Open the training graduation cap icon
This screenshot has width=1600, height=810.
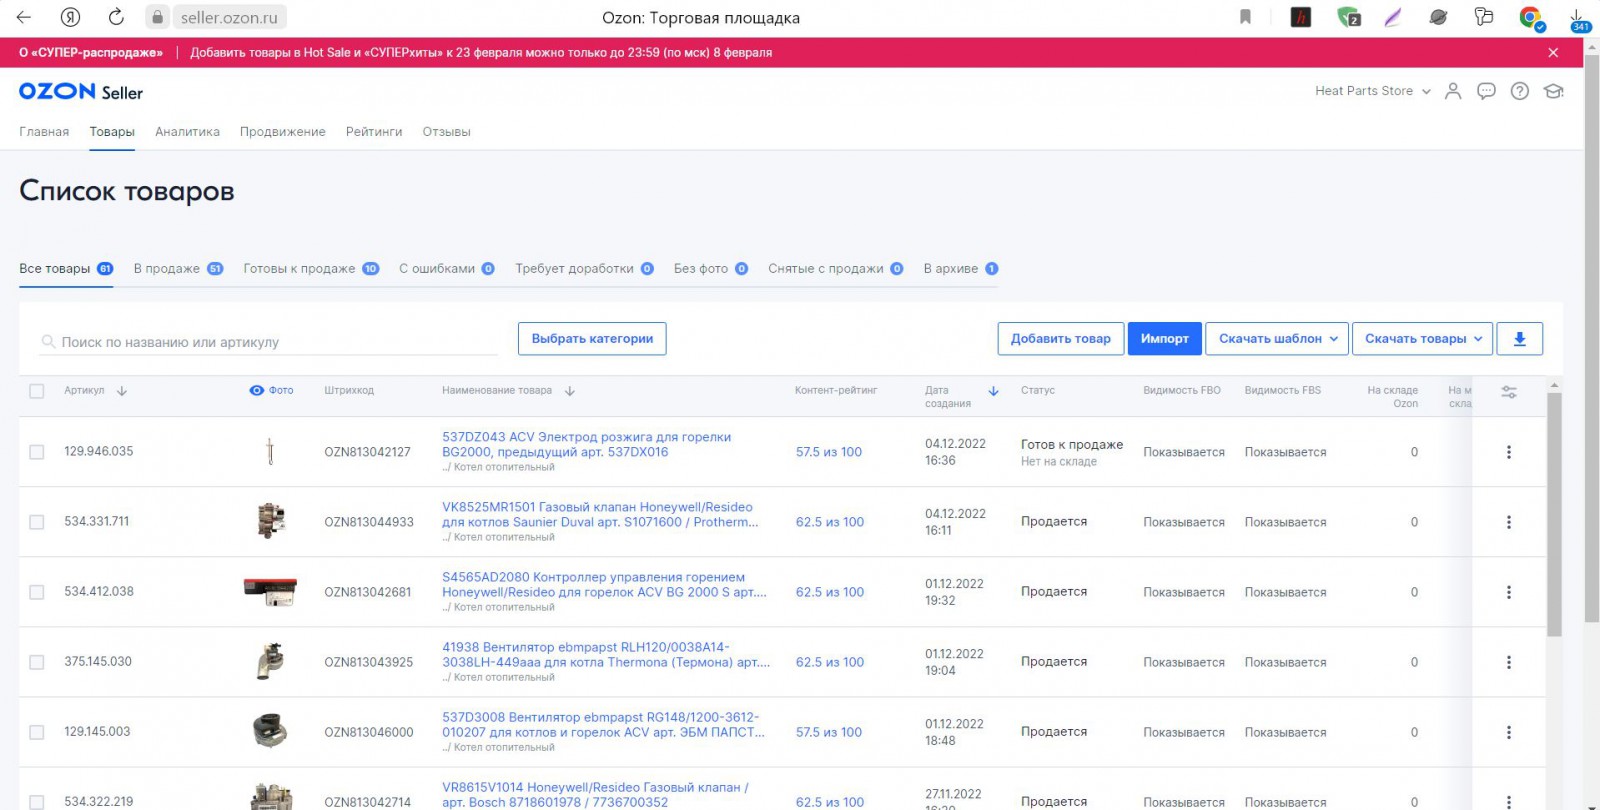point(1553,91)
